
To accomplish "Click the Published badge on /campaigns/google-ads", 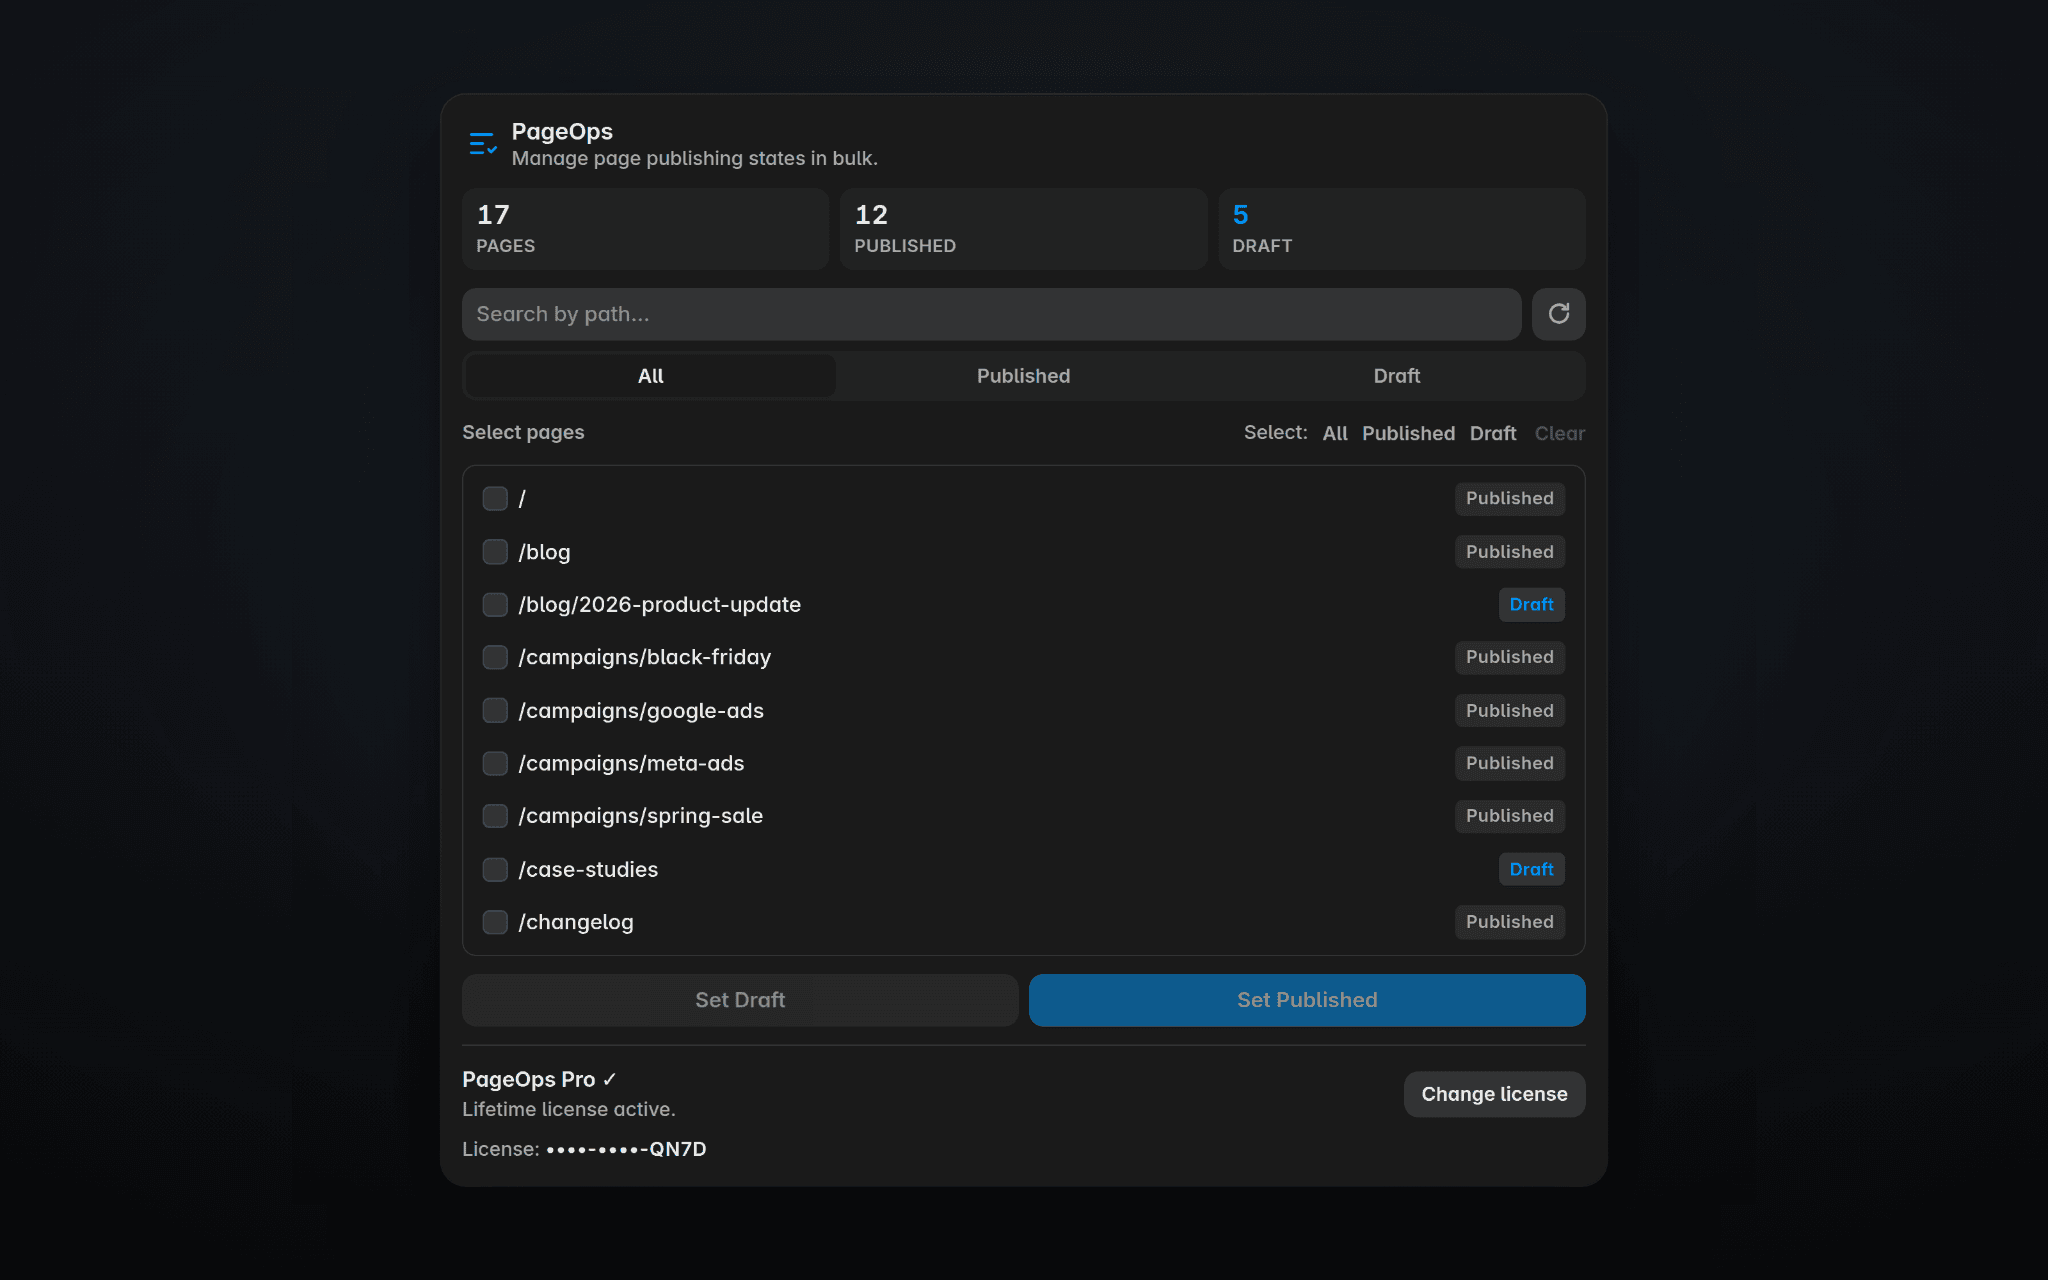I will [1509, 710].
